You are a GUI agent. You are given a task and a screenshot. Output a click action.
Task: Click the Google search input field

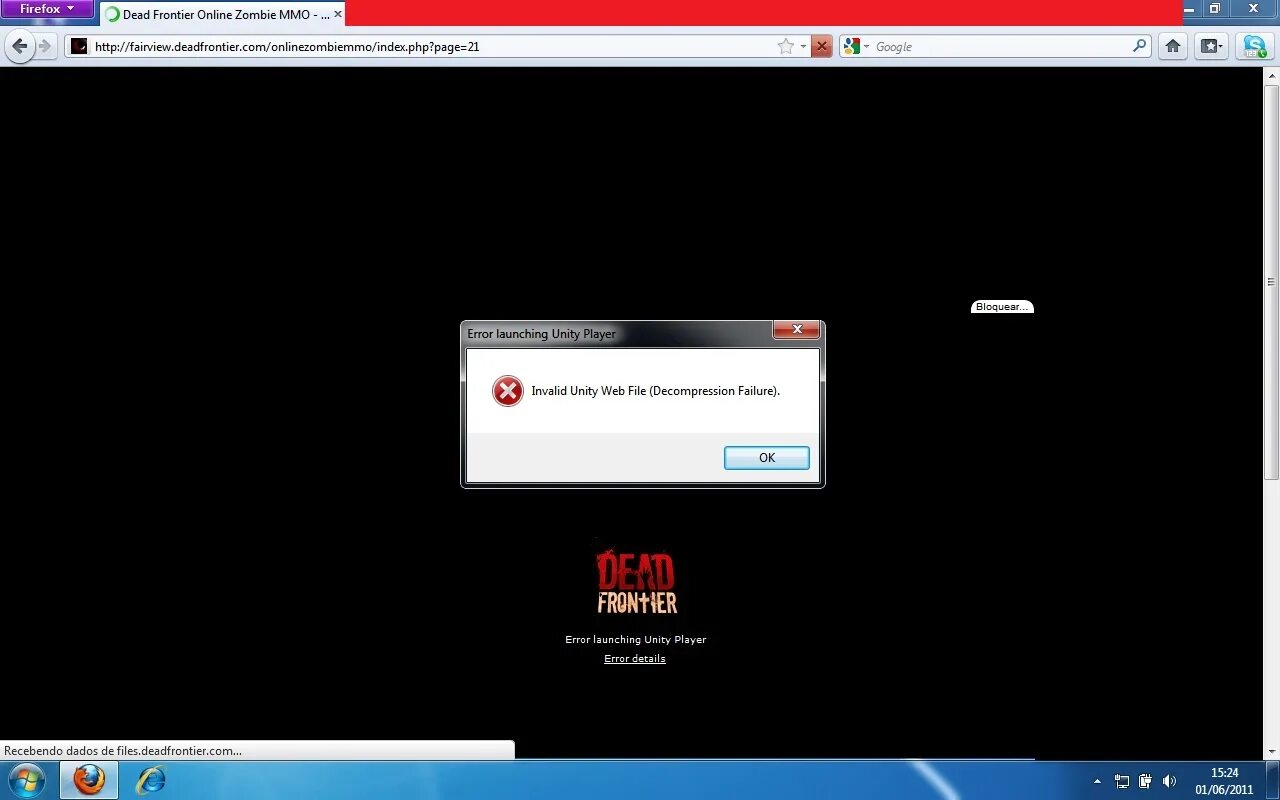1002,46
